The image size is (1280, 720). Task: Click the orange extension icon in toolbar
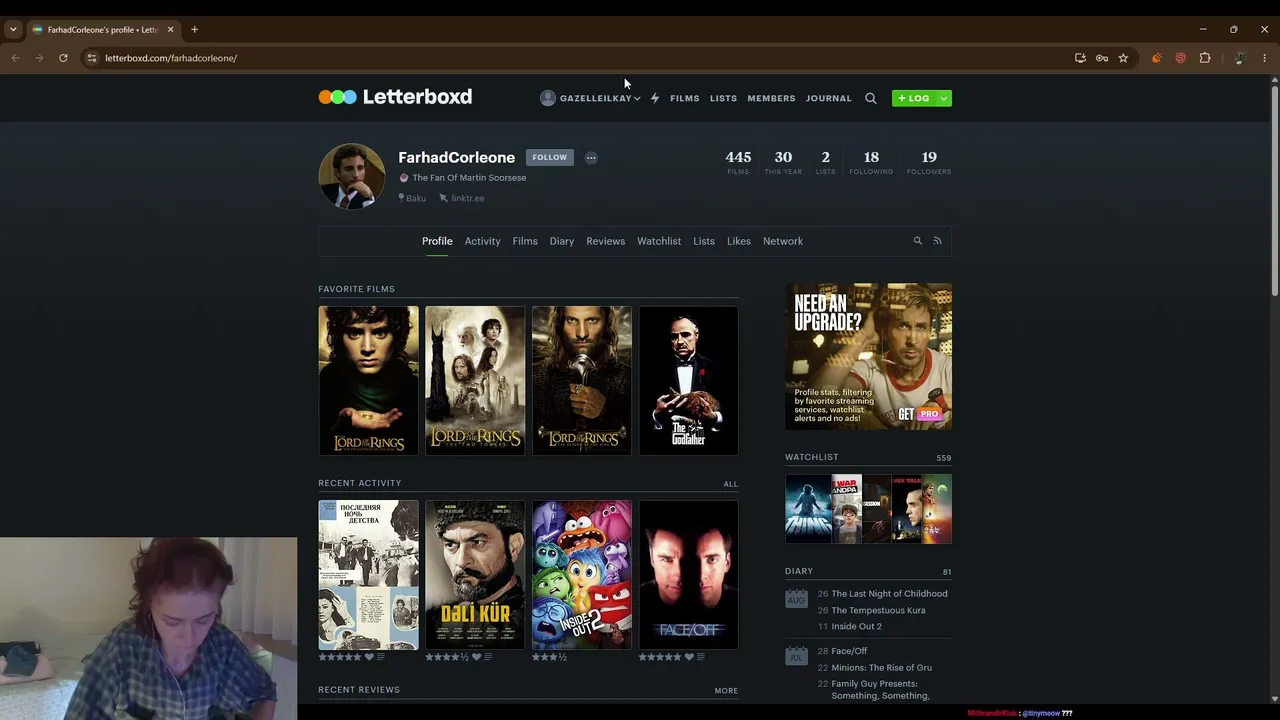point(1157,58)
